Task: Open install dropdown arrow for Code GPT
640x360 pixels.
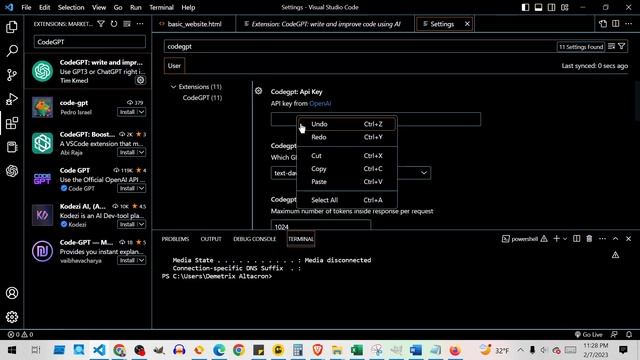Action: [x=141, y=188]
